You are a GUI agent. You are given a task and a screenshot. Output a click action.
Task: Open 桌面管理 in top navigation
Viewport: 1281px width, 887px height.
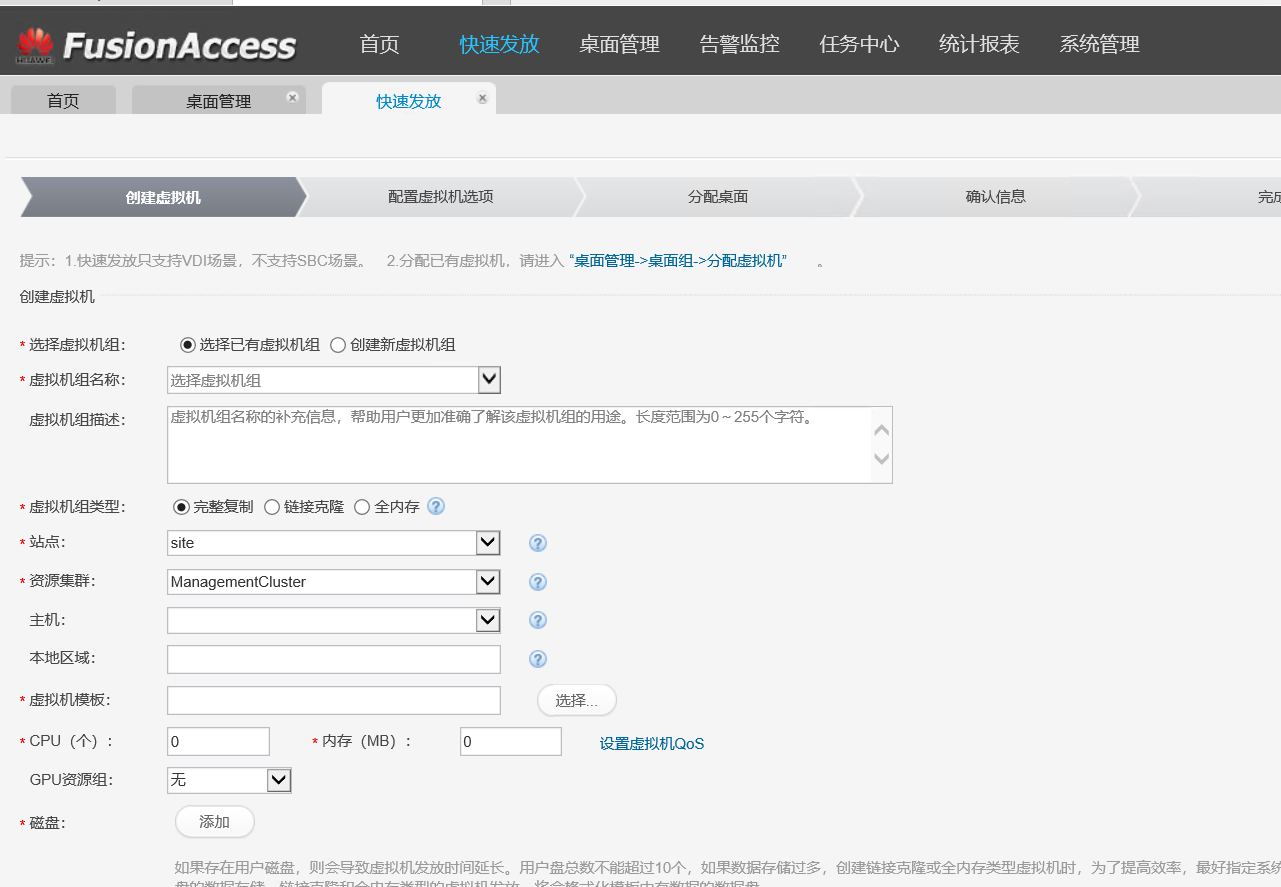tap(620, 44)
